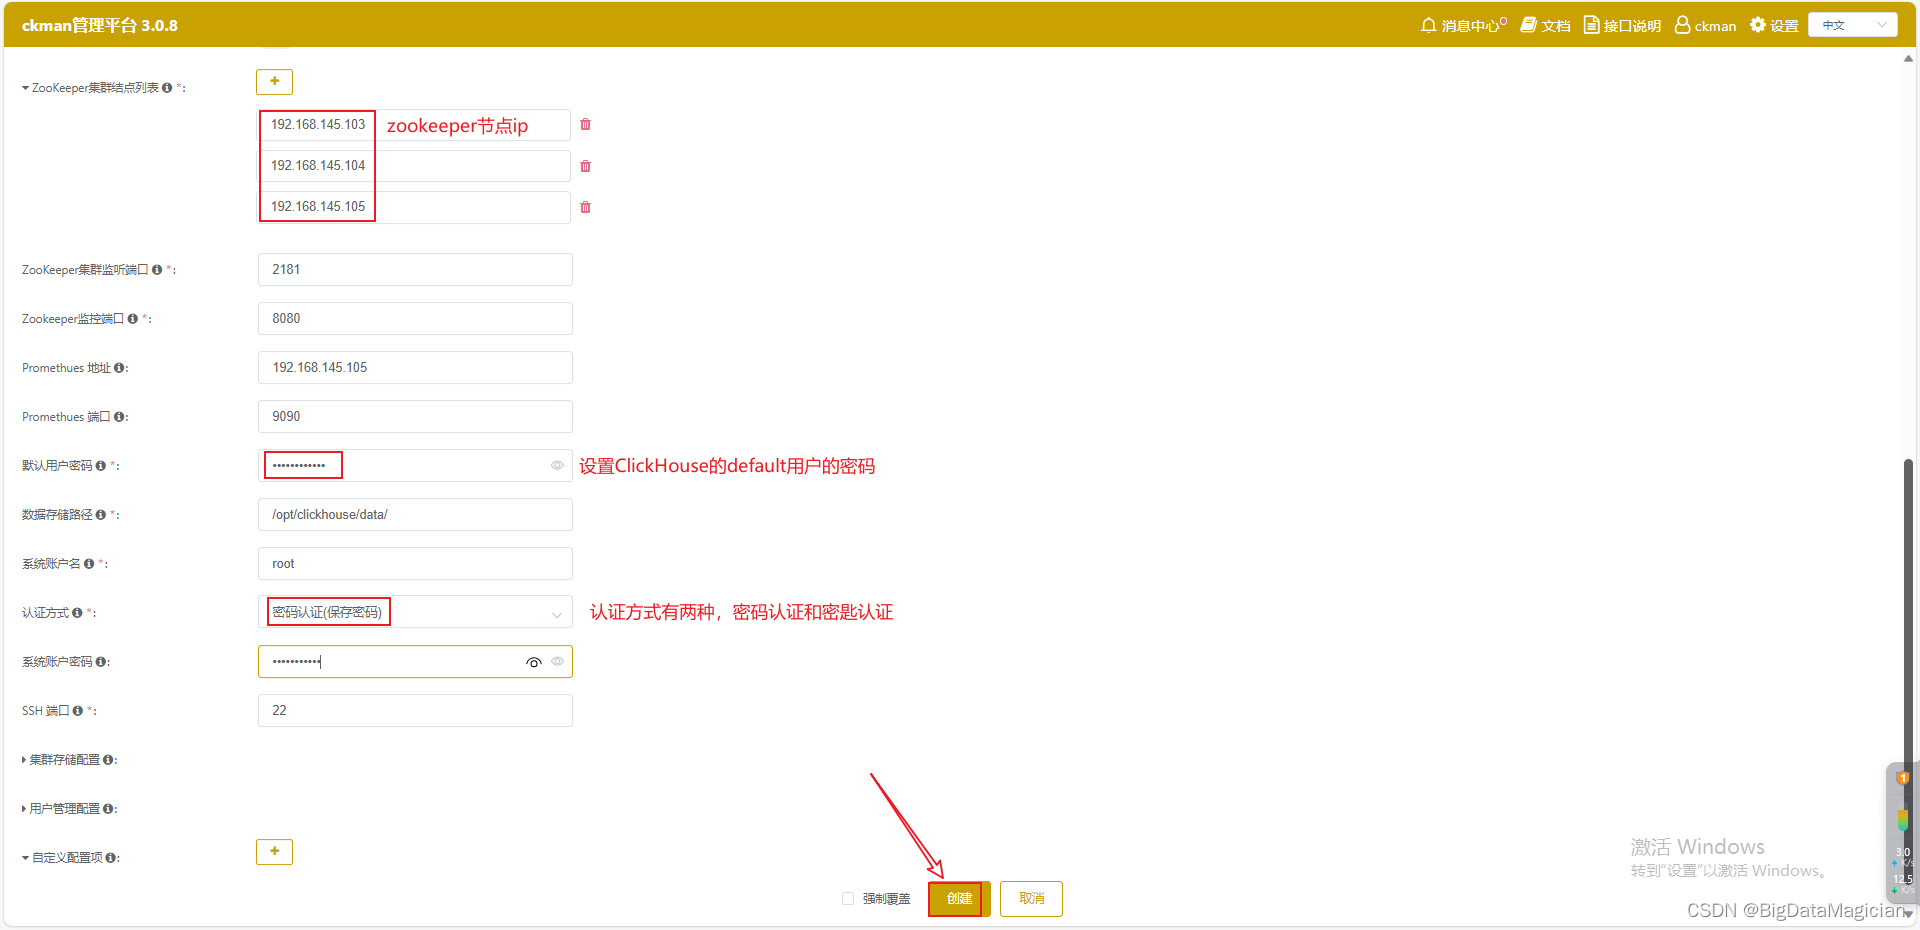
Task: Open the interface description menu text
Action: (1632, 26)
